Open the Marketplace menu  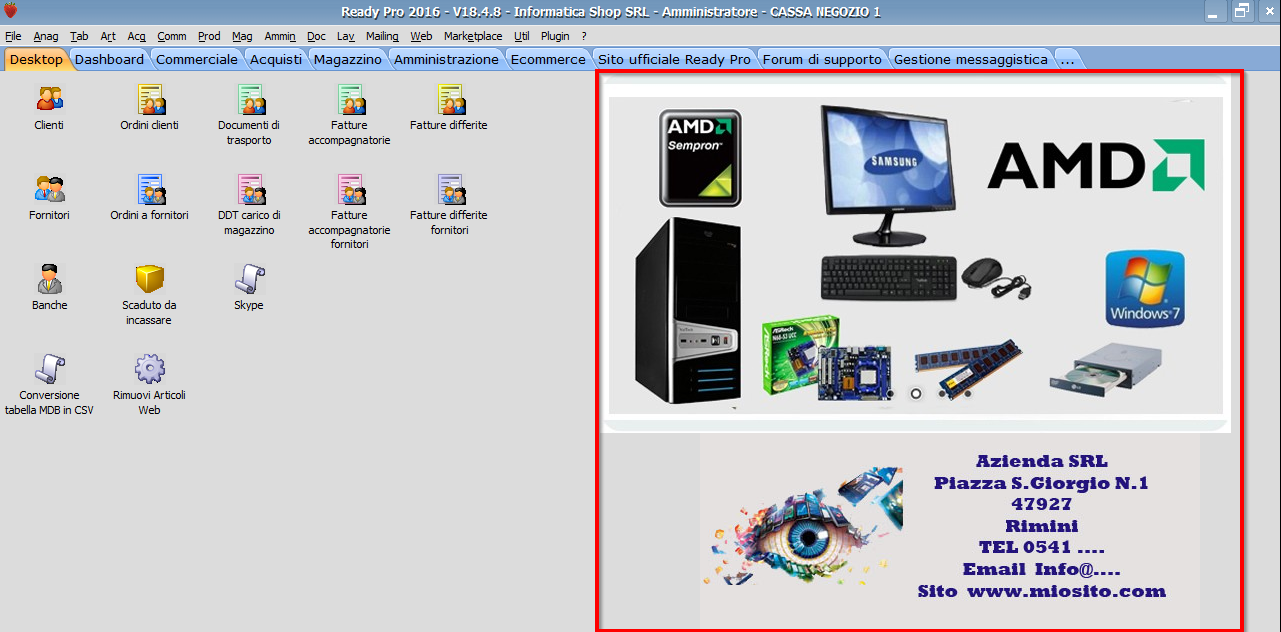pyautogui.click(x=473, y=36)
